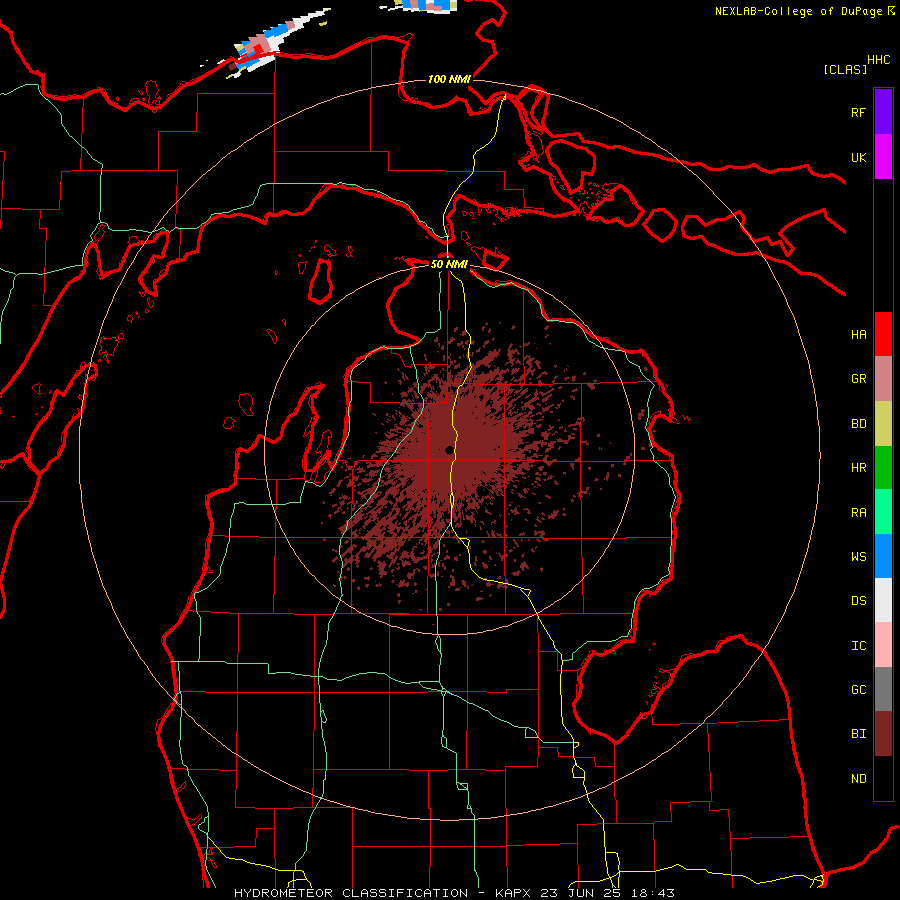
Task: Click the DS legend label
Action: click(858, 601)
